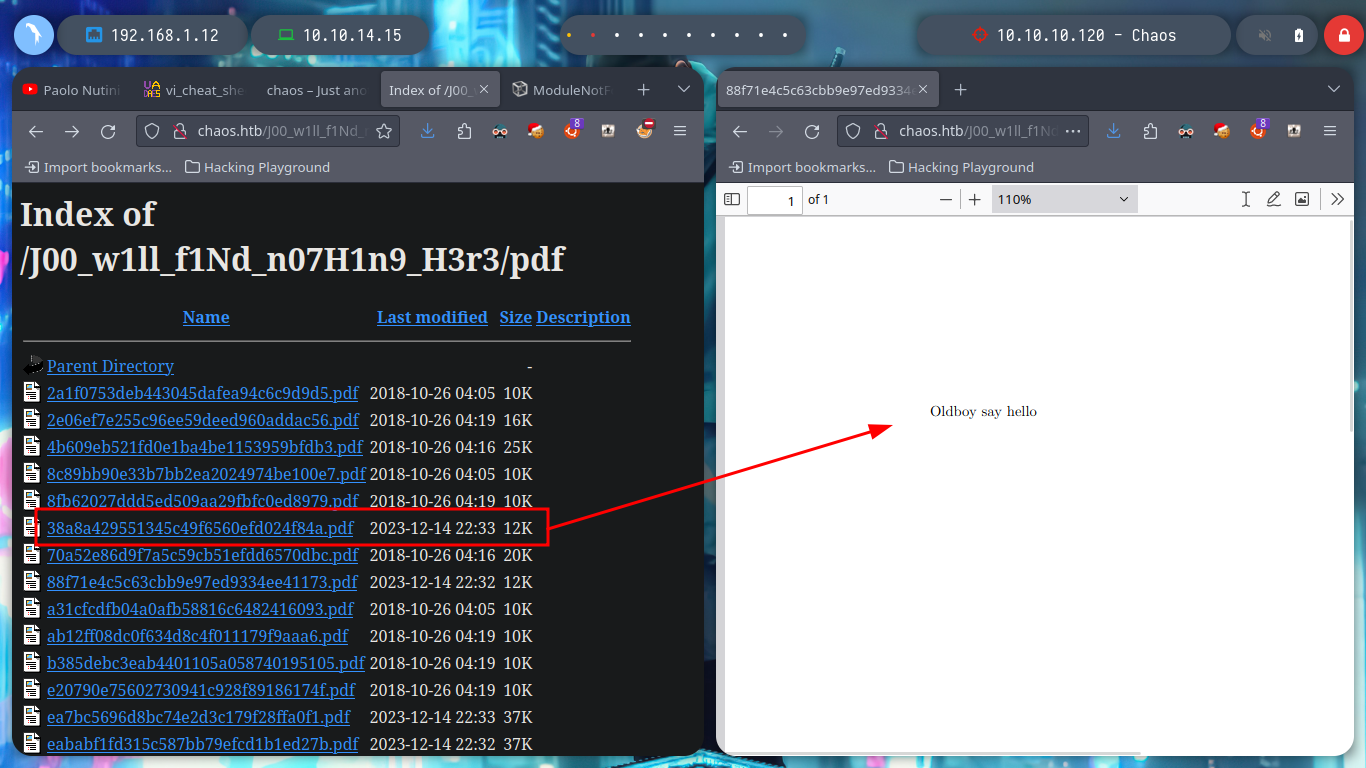Close the Index of /J00 tab
Image resolution: width=1366 pixels, height=768 pixels.
484,90
